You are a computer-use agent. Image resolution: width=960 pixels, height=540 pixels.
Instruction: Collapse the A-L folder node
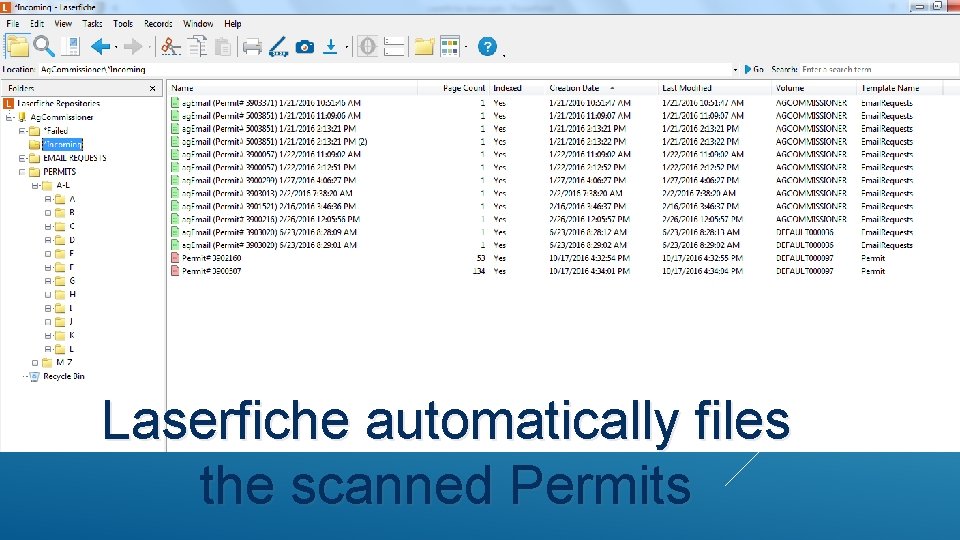pos(35,186)
